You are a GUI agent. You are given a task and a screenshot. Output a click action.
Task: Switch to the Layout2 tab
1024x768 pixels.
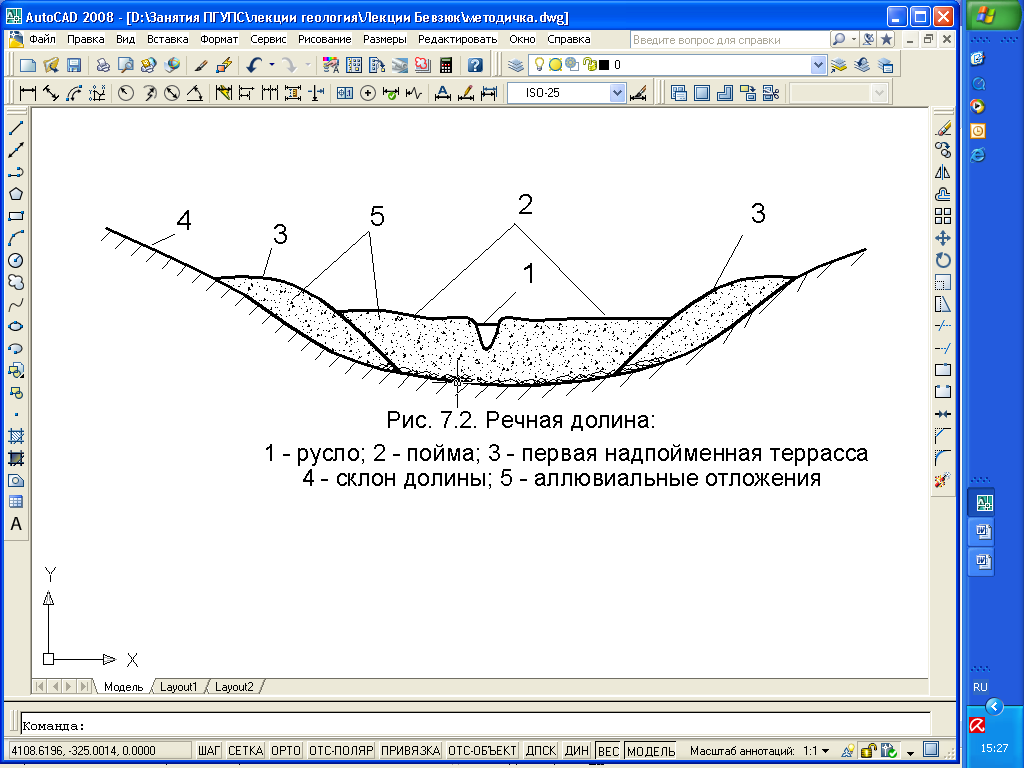pos(234,687)
